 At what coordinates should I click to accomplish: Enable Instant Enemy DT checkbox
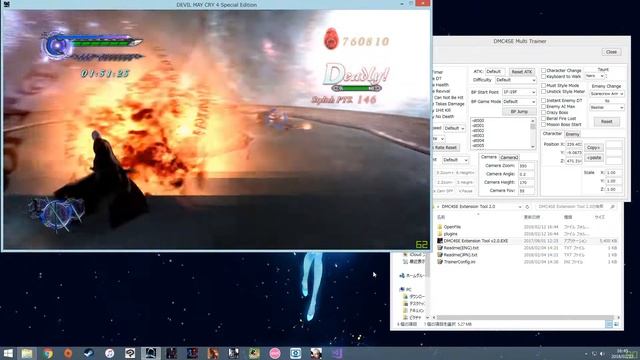(x=543, y=100)
